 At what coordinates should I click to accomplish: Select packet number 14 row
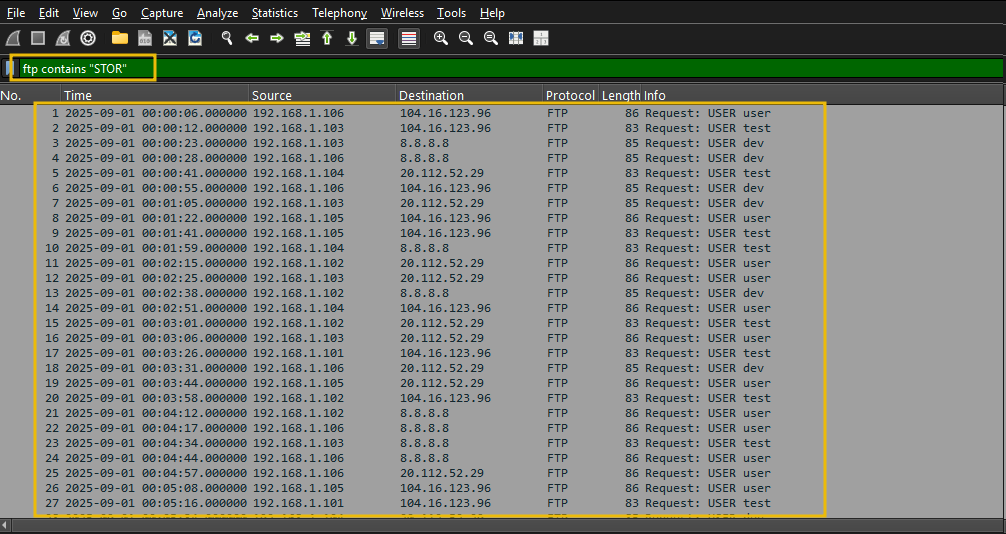tap(400, 308)
